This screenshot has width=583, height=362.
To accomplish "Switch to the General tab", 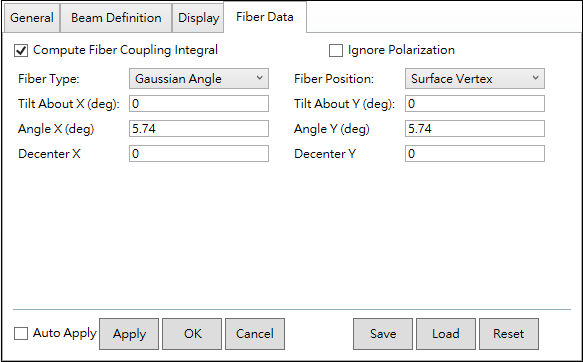I will click(32, 18).
